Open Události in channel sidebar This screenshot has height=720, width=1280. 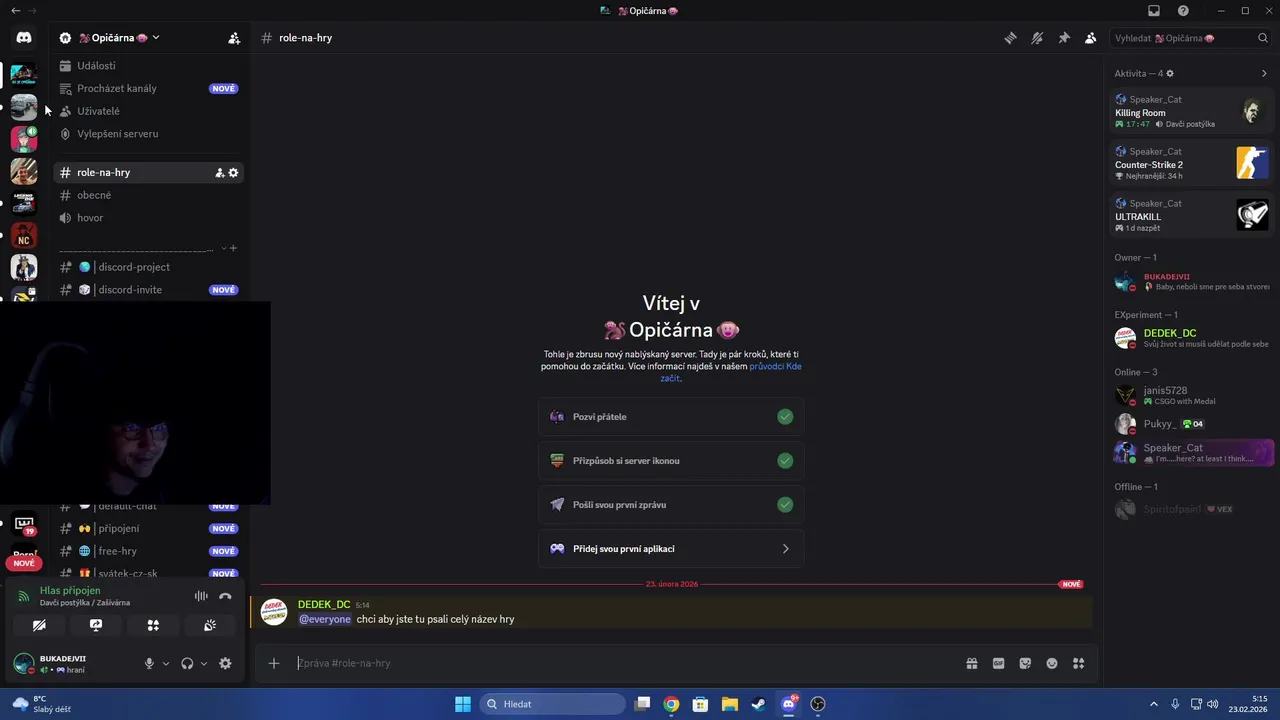[148, 66]
